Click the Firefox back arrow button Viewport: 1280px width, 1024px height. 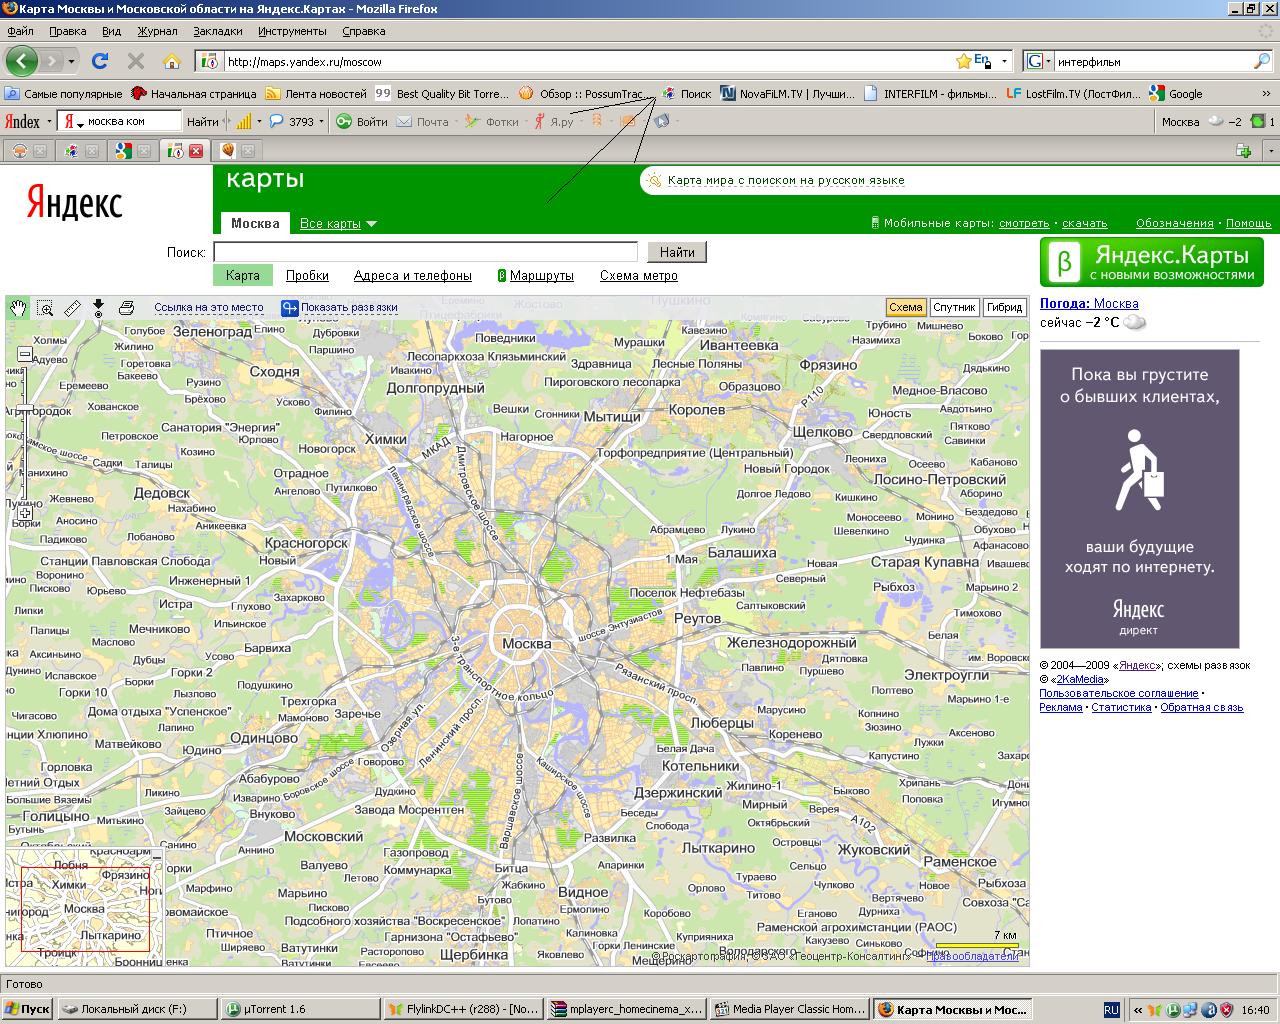click(x=21, y=61)
